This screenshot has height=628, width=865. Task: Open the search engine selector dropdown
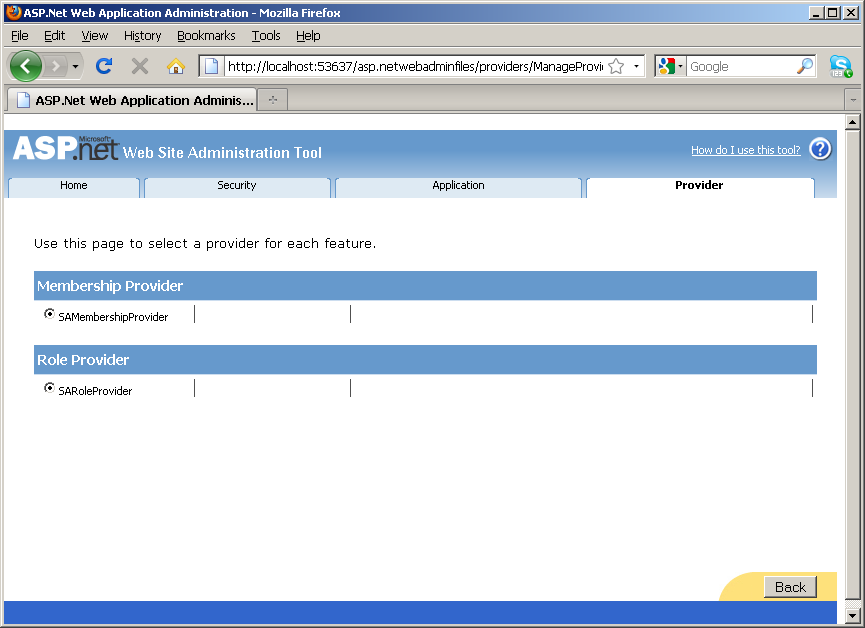680,66
